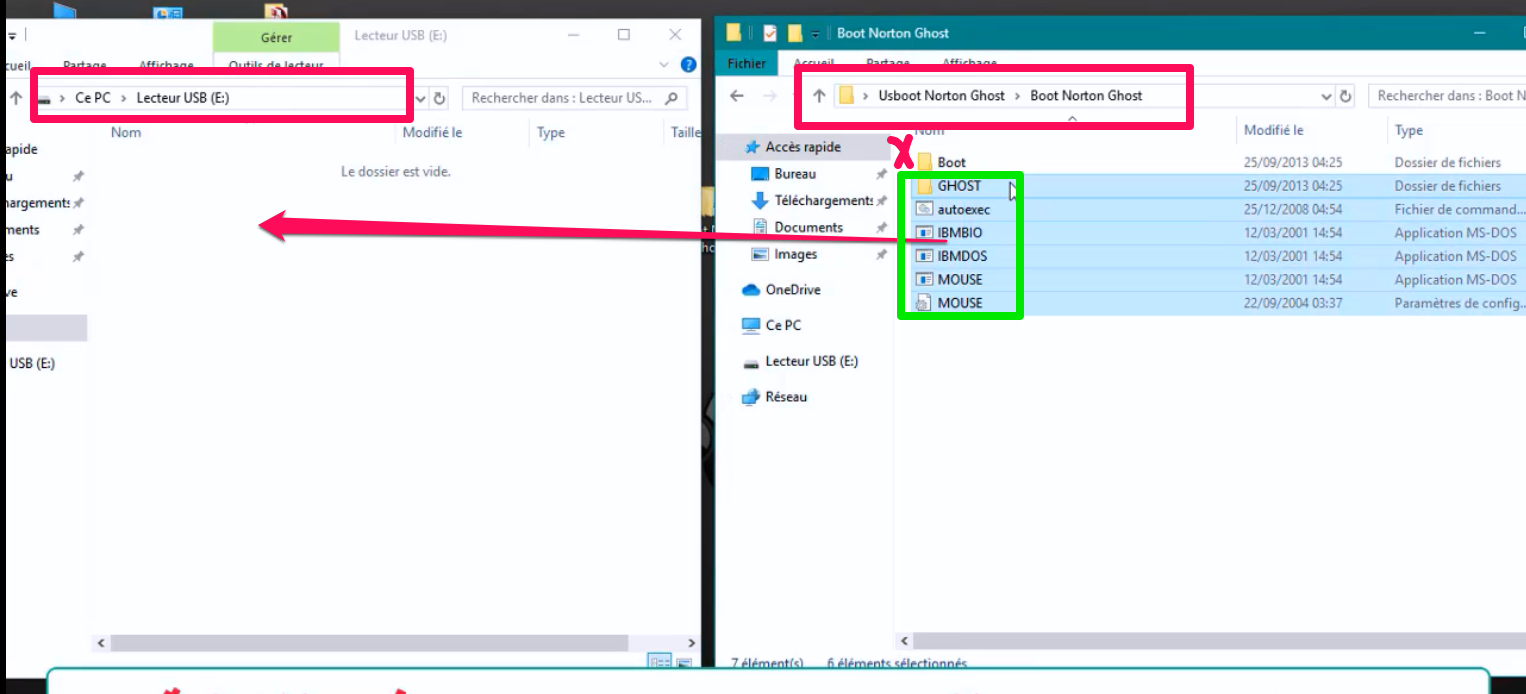Open Téléchargements in the navigation pane
This screenshot has height=694, width=1526.
(x=824, y=201)
